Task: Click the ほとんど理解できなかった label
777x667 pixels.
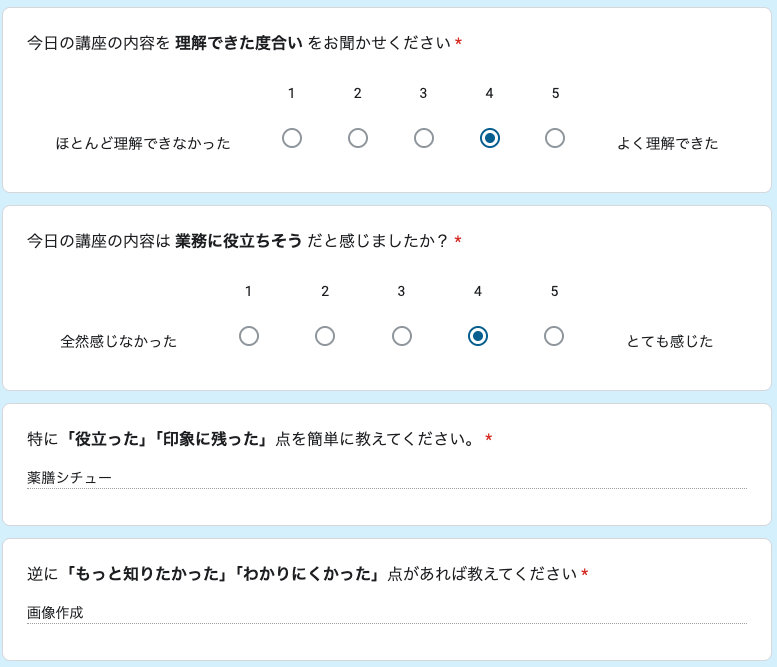Action: (143, 143)
